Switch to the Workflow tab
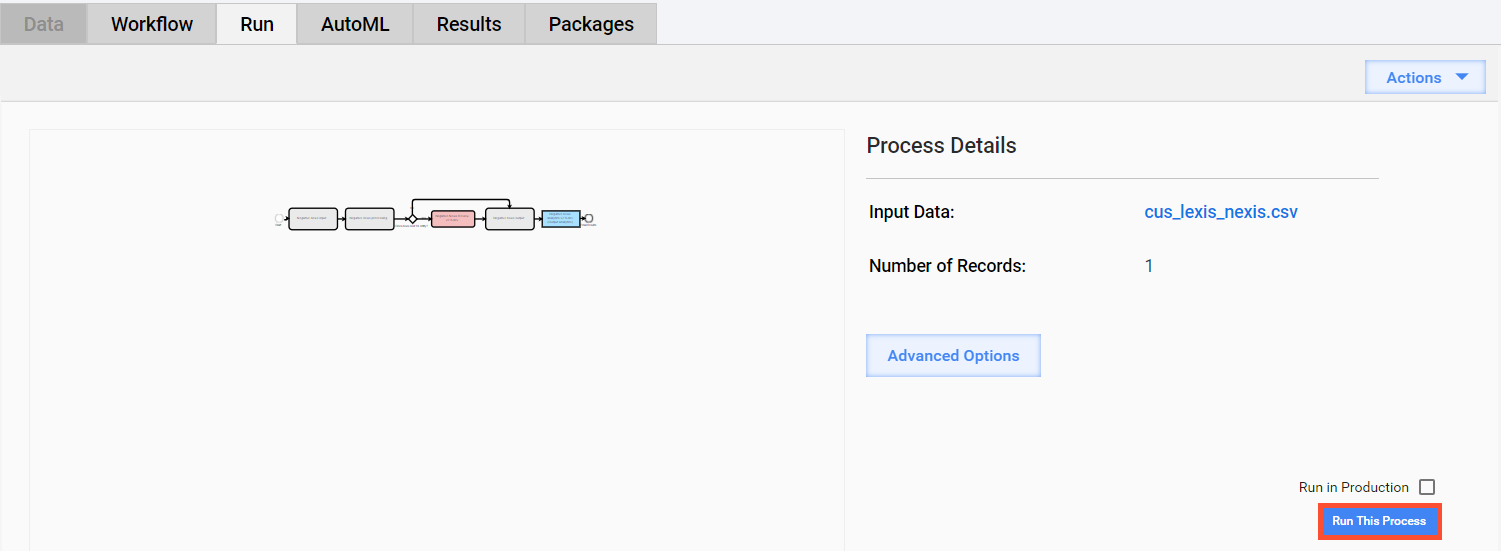This screenshot has width=1501, height=551. pos(152,24)
